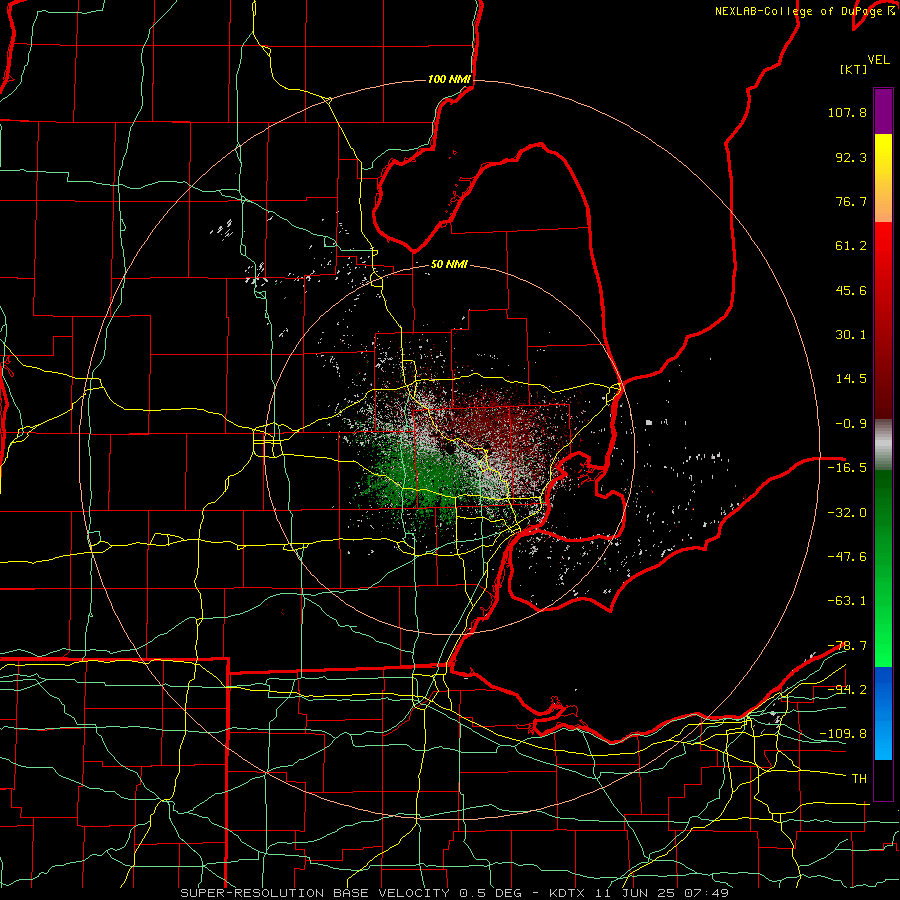Click the purple segment of the color bar
Screen dimensions: 900x900
point(883,111)
